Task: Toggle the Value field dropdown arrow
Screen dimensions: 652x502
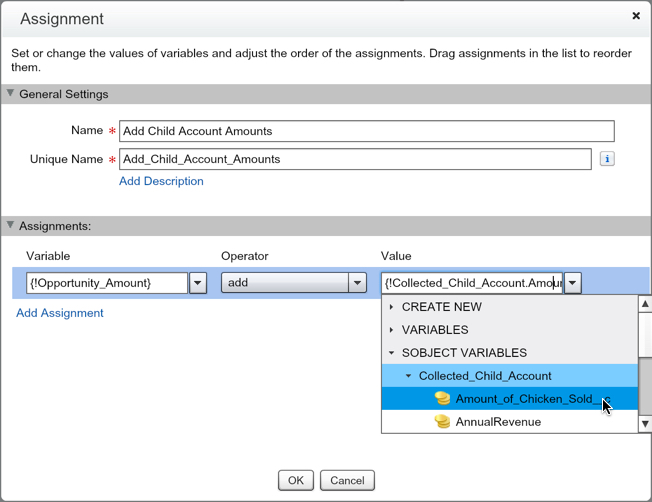Action: pos(572,283)
